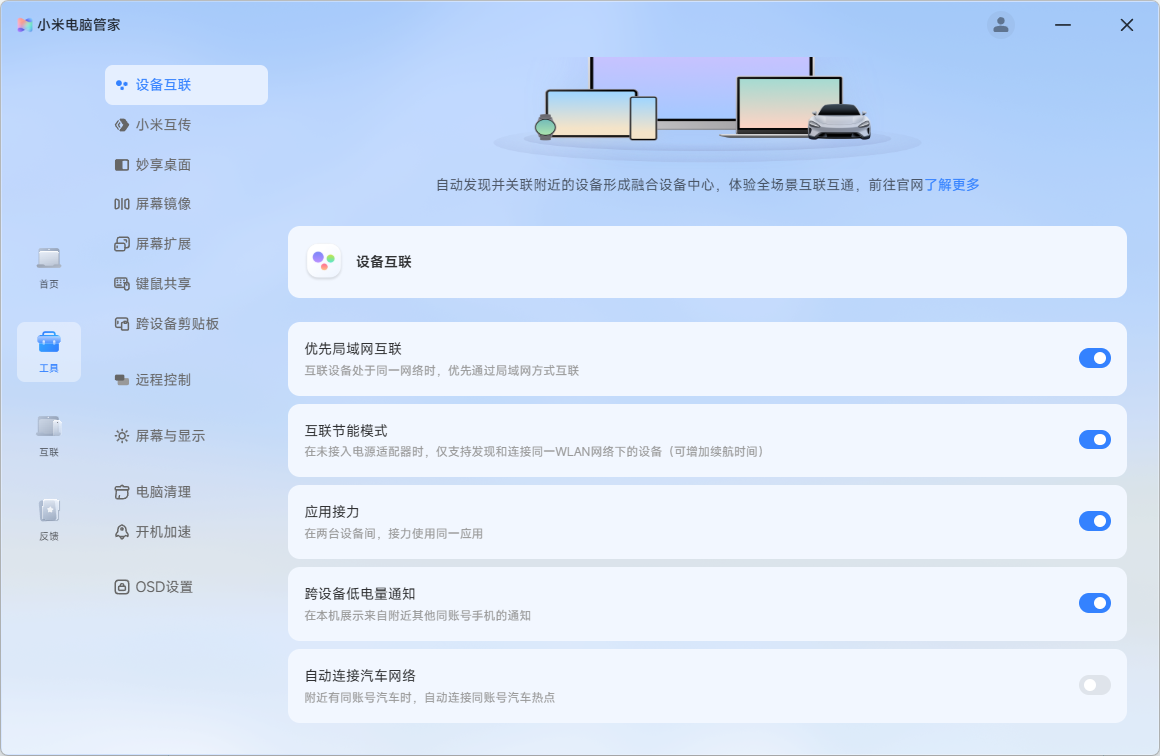1160x756 pixels.
Task: Click the 应用接力 setting title
Action: click(332, 512)
